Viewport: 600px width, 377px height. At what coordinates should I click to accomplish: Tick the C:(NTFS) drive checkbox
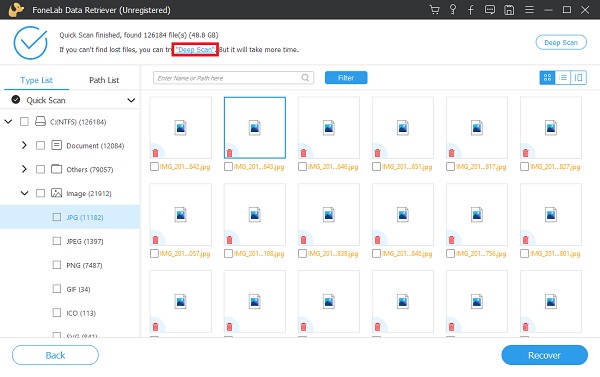pyautogui.click(x=24, y=121)
